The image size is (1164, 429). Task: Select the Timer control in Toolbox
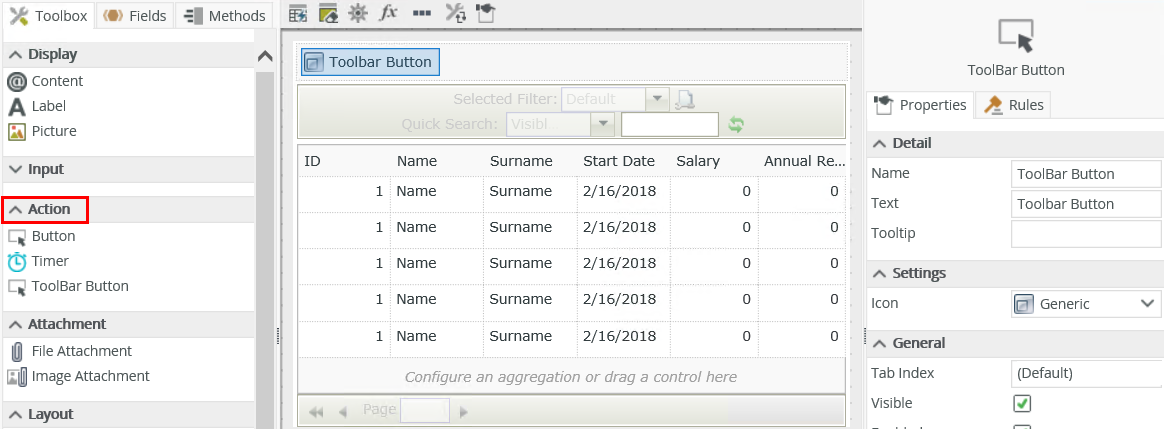tap(50, 261)
